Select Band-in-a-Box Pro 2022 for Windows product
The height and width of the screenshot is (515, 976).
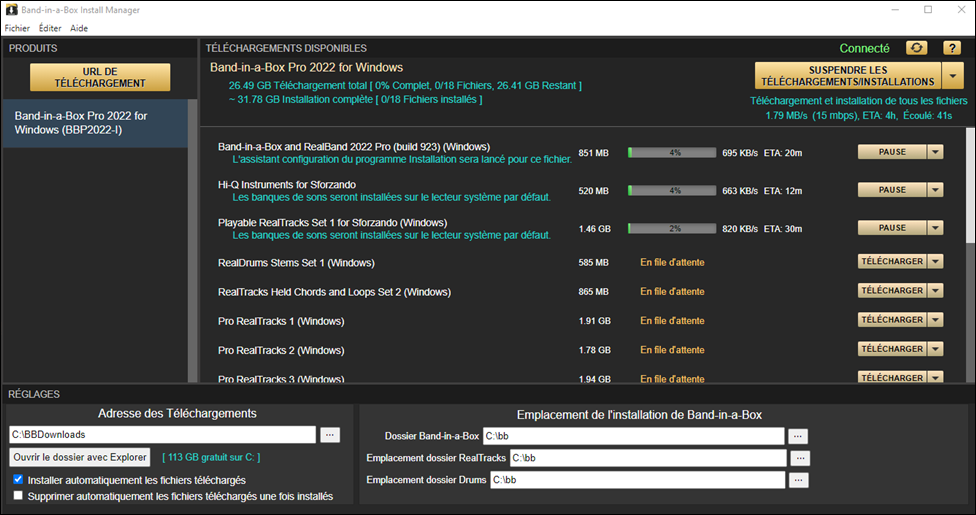[95, 123]
